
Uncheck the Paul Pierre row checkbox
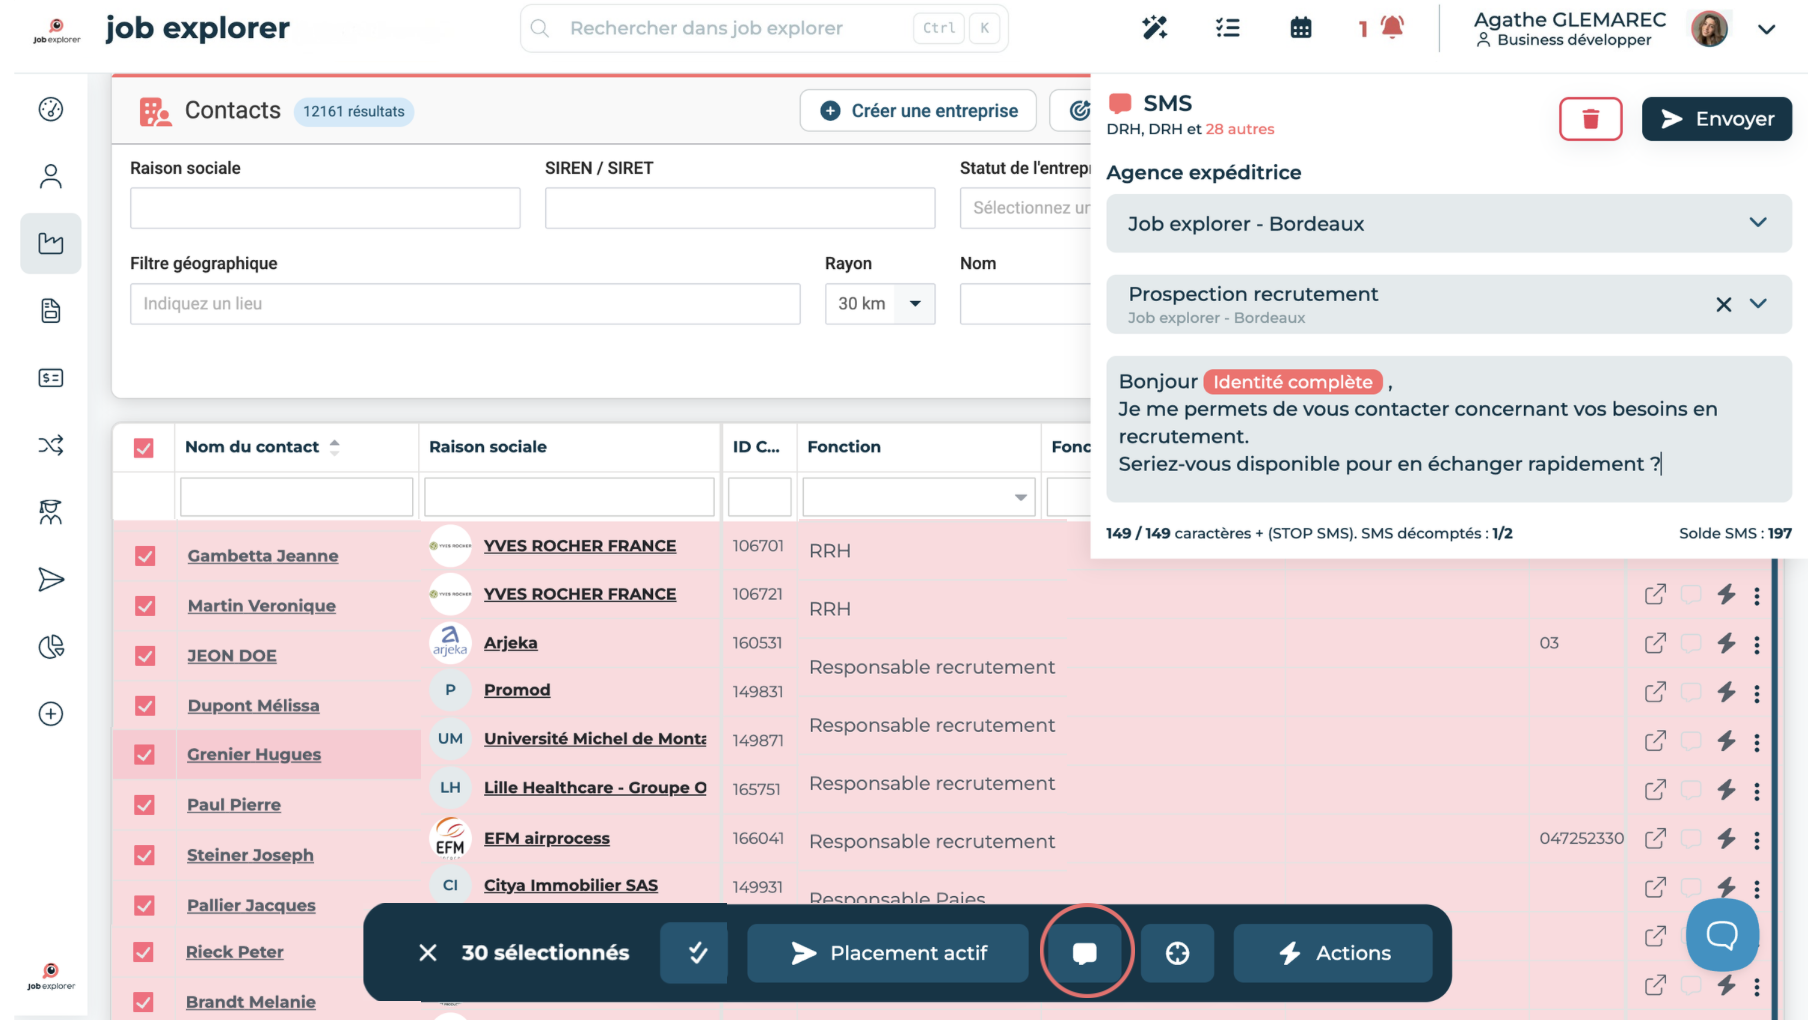(145, 805)
